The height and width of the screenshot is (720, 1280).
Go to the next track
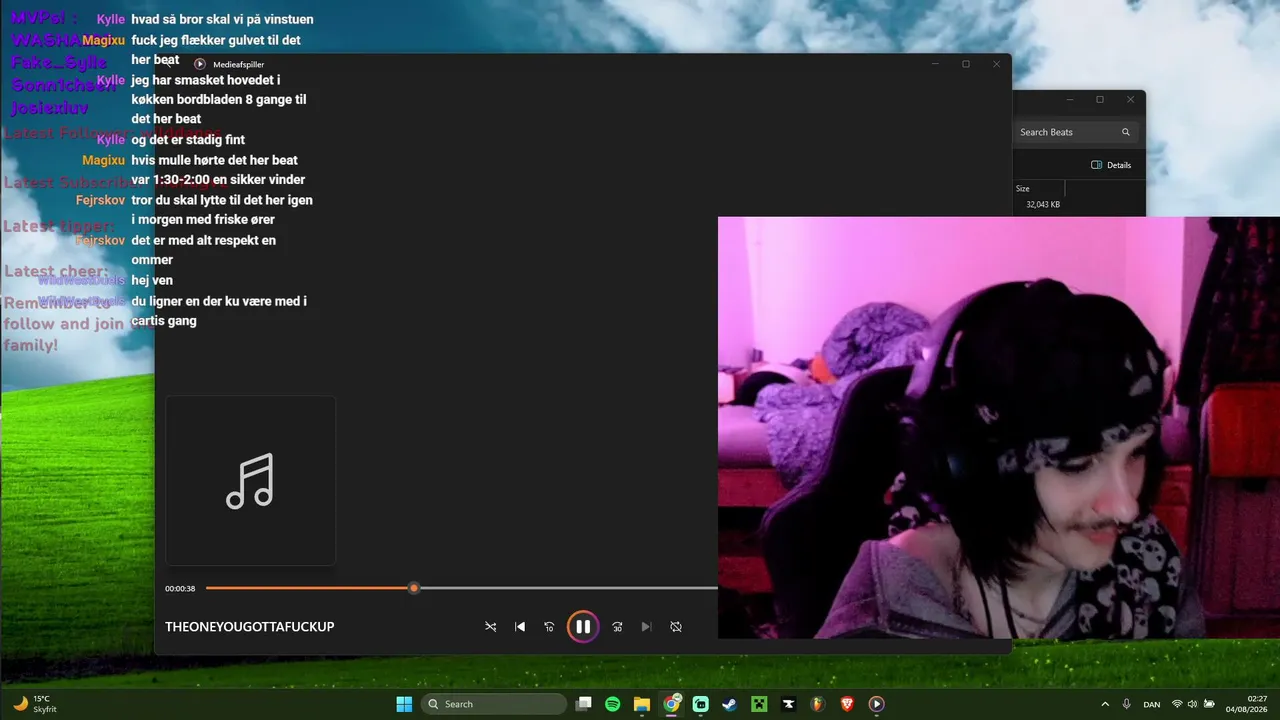pos(646,627)
